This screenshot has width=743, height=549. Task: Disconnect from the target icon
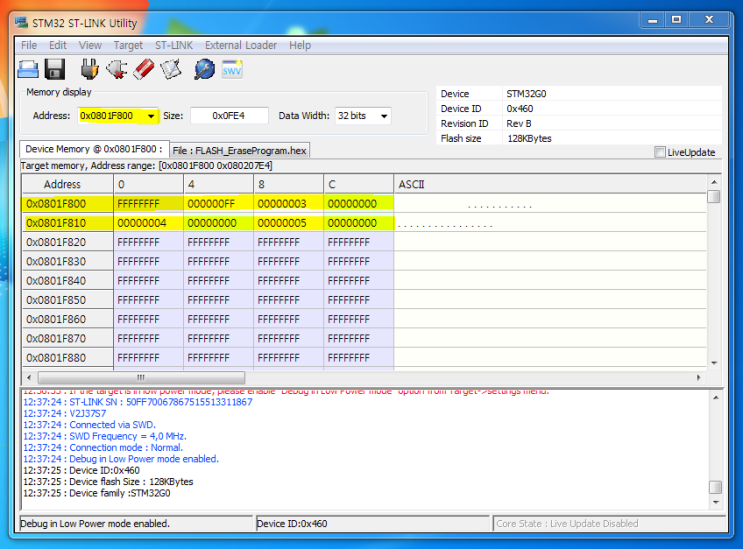[x=115, y=69]
